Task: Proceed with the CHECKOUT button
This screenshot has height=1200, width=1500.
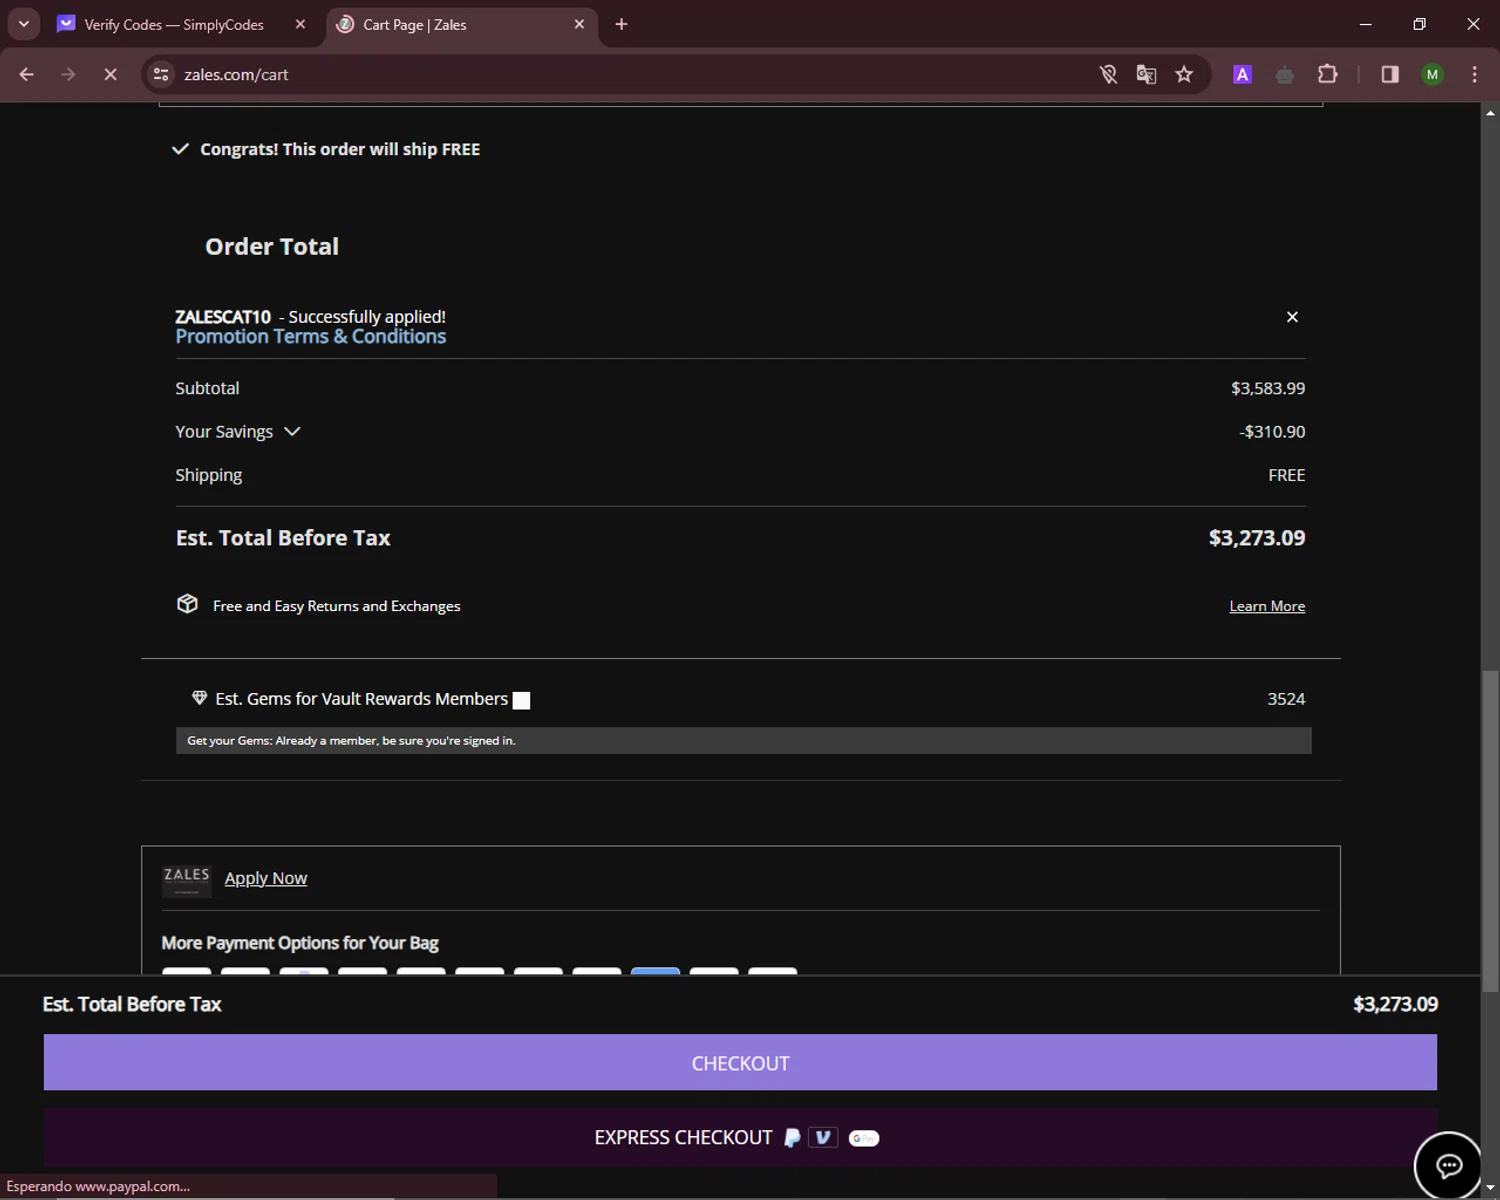Action: pyautogui.click(x=740, y=1062)
